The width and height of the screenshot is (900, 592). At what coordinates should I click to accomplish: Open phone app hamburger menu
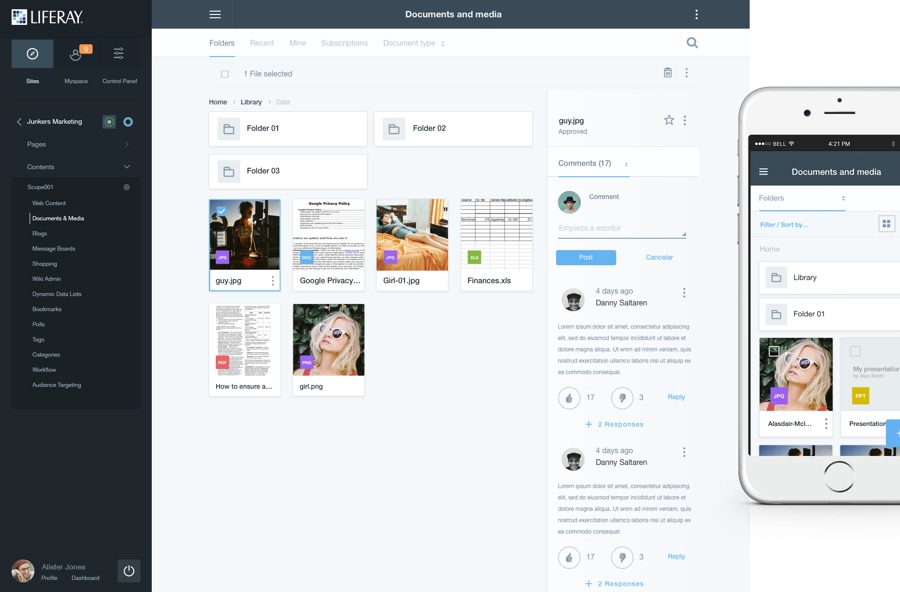(763, 172)
